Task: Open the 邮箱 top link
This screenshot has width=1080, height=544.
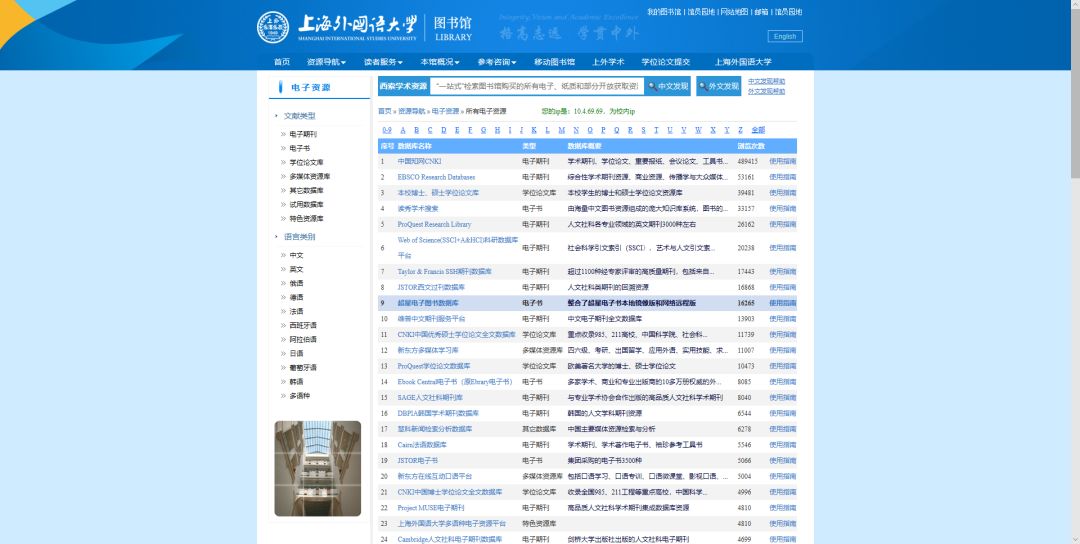Action: pyautogui.click(x=761, y=12)
